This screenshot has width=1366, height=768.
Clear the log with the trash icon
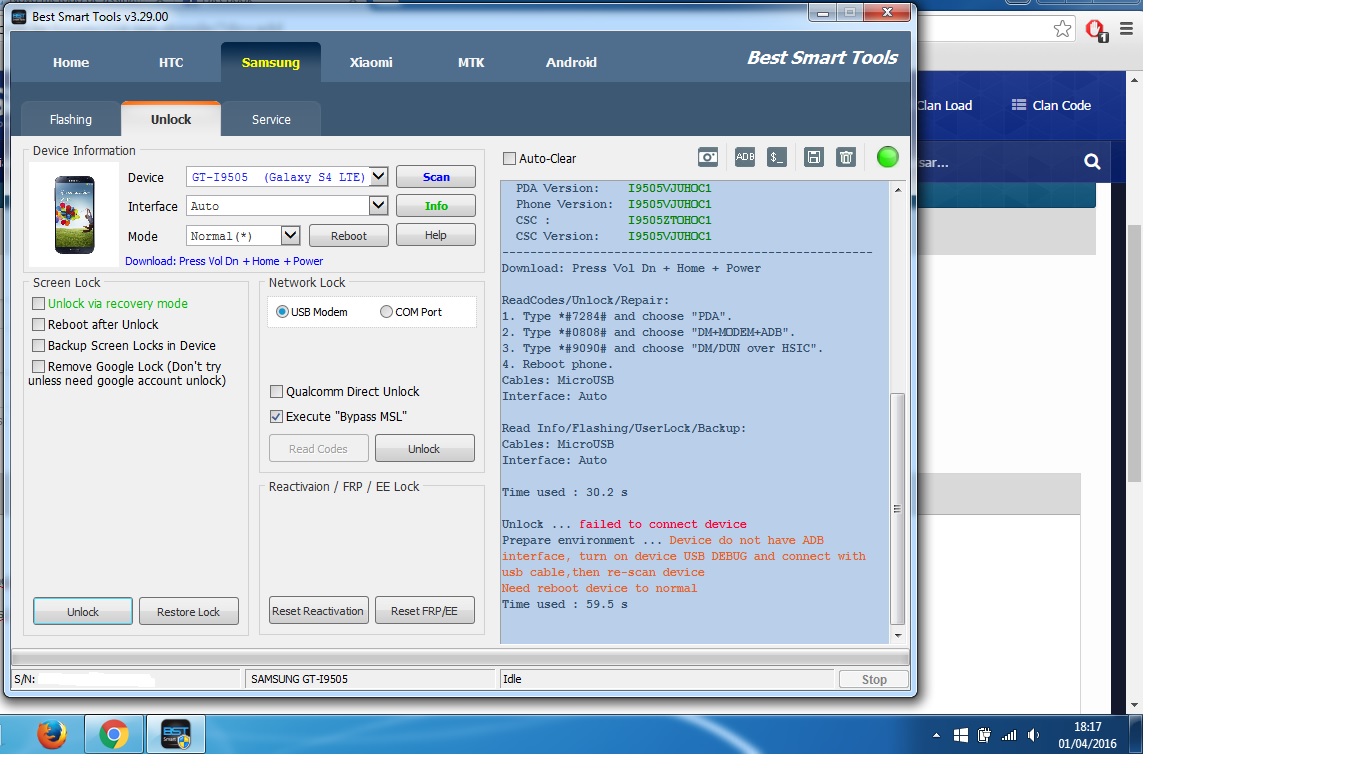coord(846,157)
